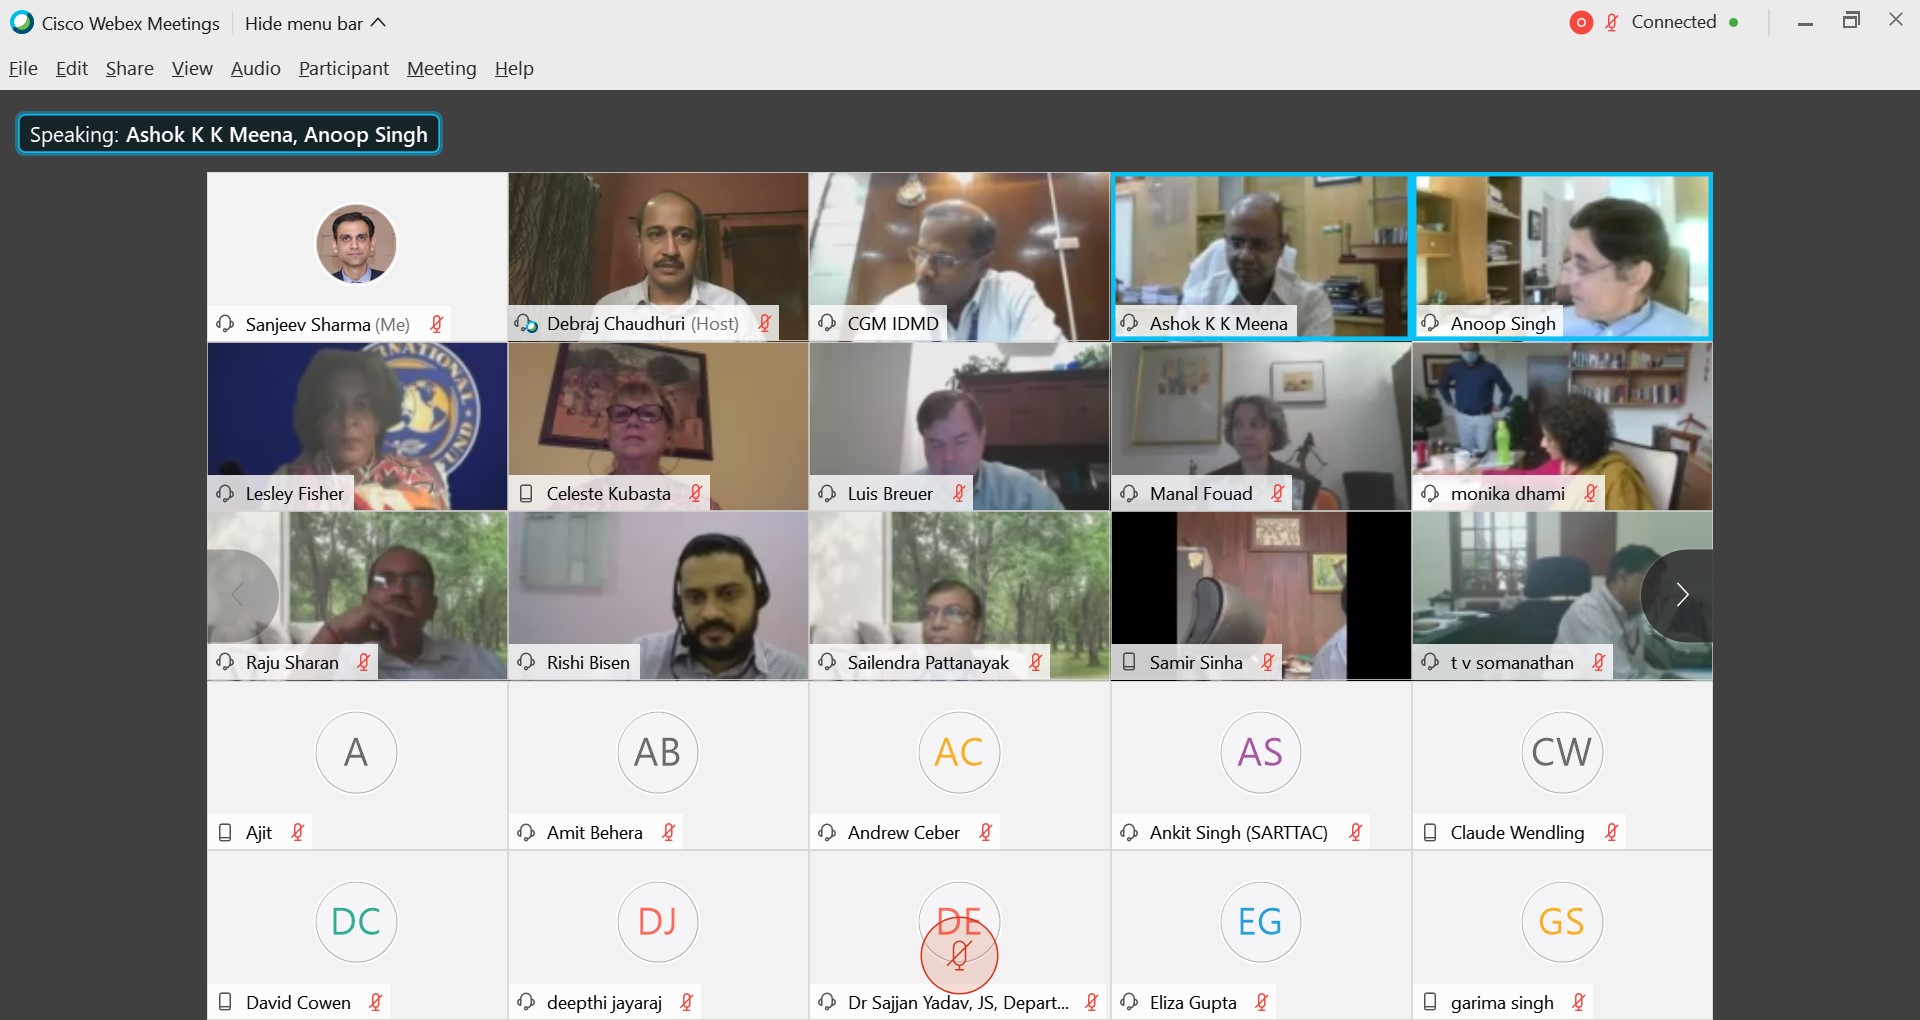Viewport: 1920px width, 1020px height.
Task: Click Dr Sajjan Yadav's muted mic icon
Action: pos(1092,1002)
